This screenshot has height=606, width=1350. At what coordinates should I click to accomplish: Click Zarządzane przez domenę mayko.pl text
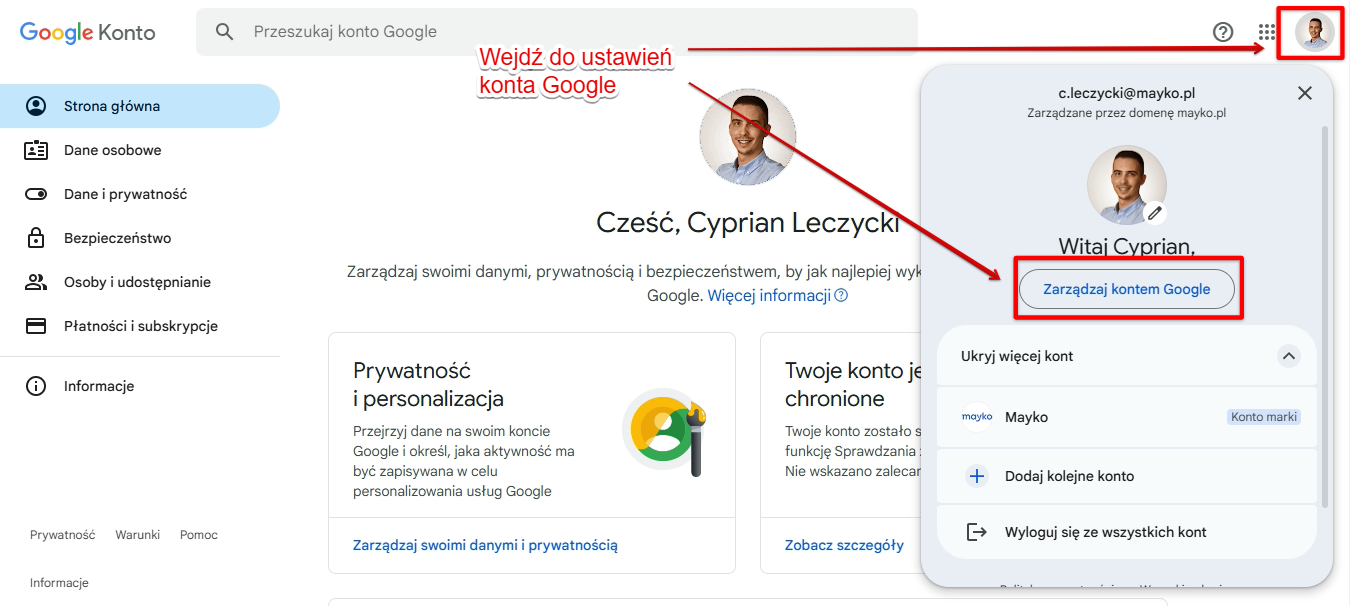pyautogui.click(x=1127, y=113)
